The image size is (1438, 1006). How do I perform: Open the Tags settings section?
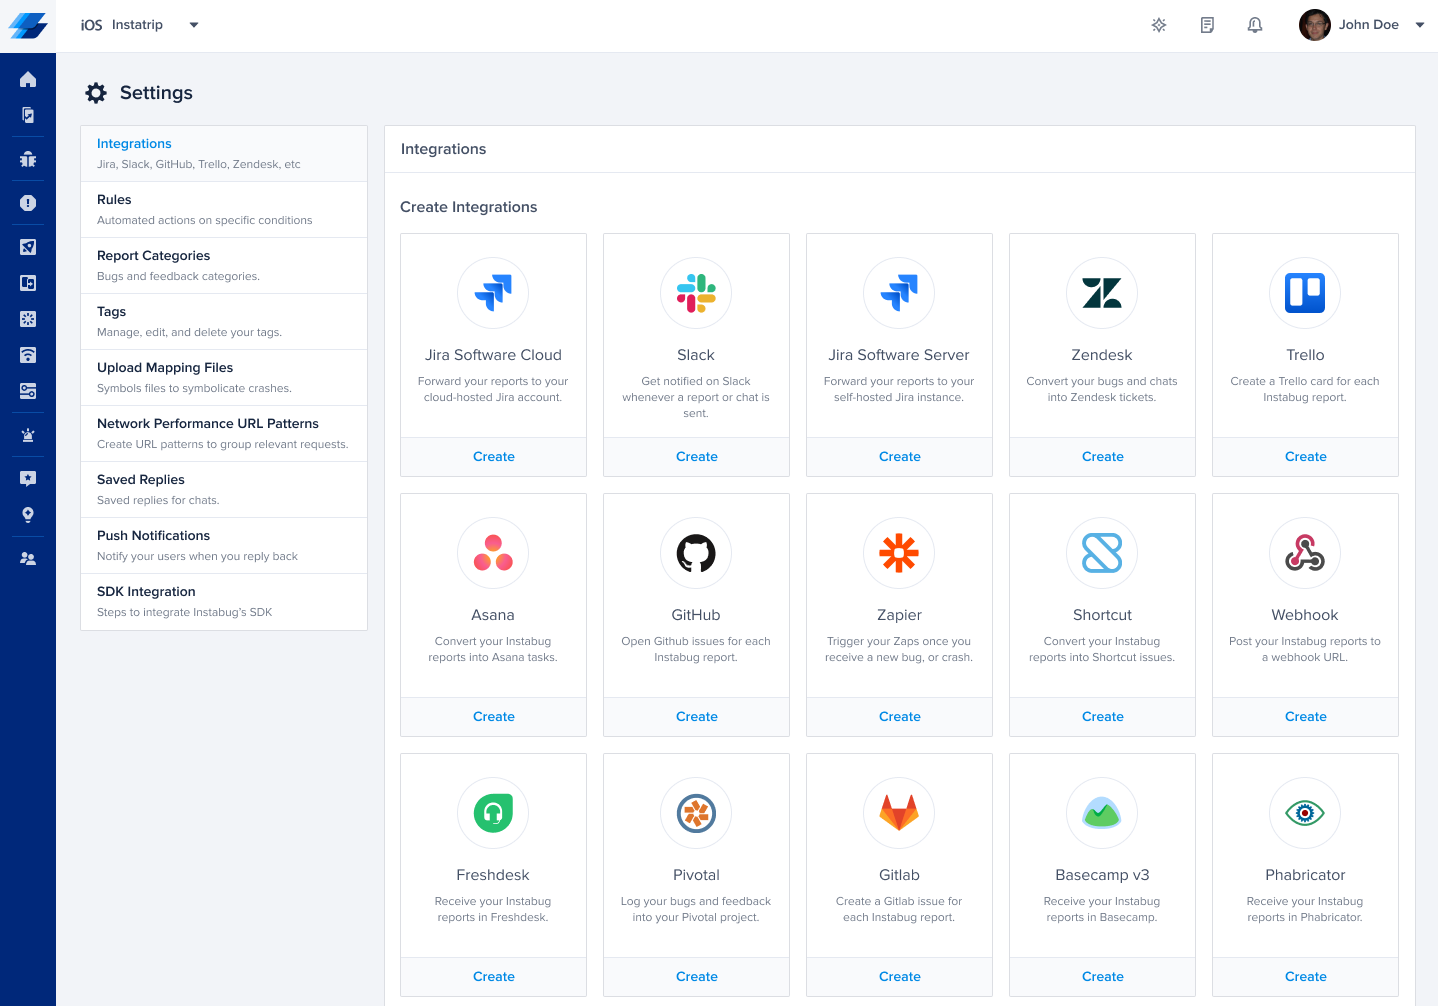(224, 322)
